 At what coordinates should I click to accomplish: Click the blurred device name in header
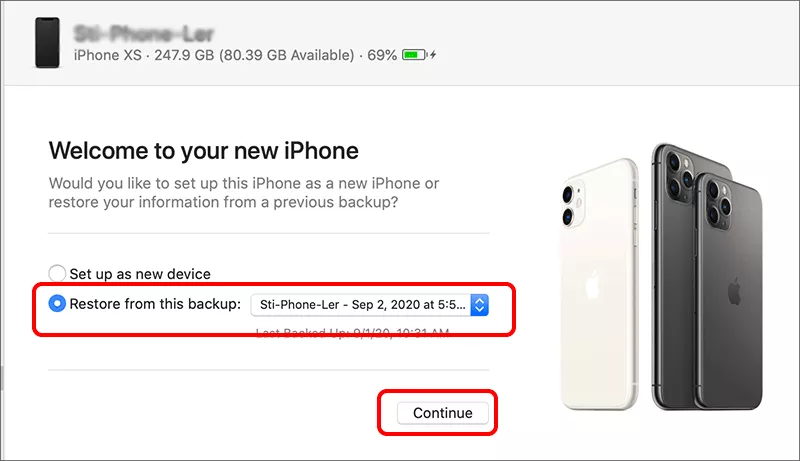click(x=143, y=34)
